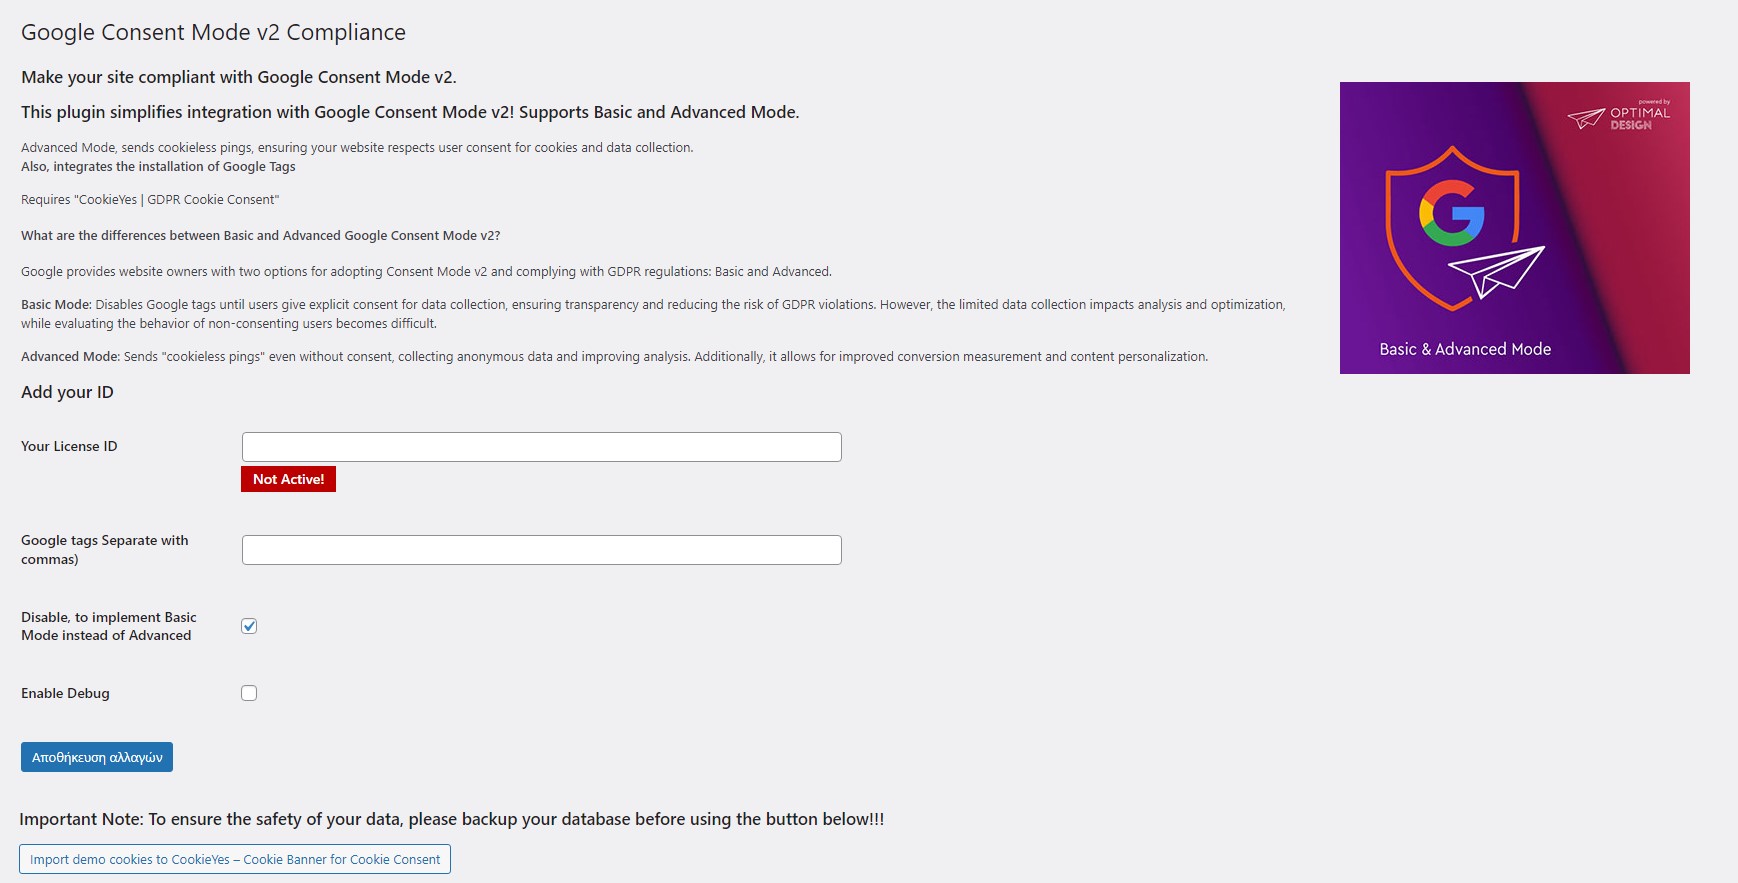
Task: Click the Αποθήκευση αλλαγών save button
Action: point(97,757)
